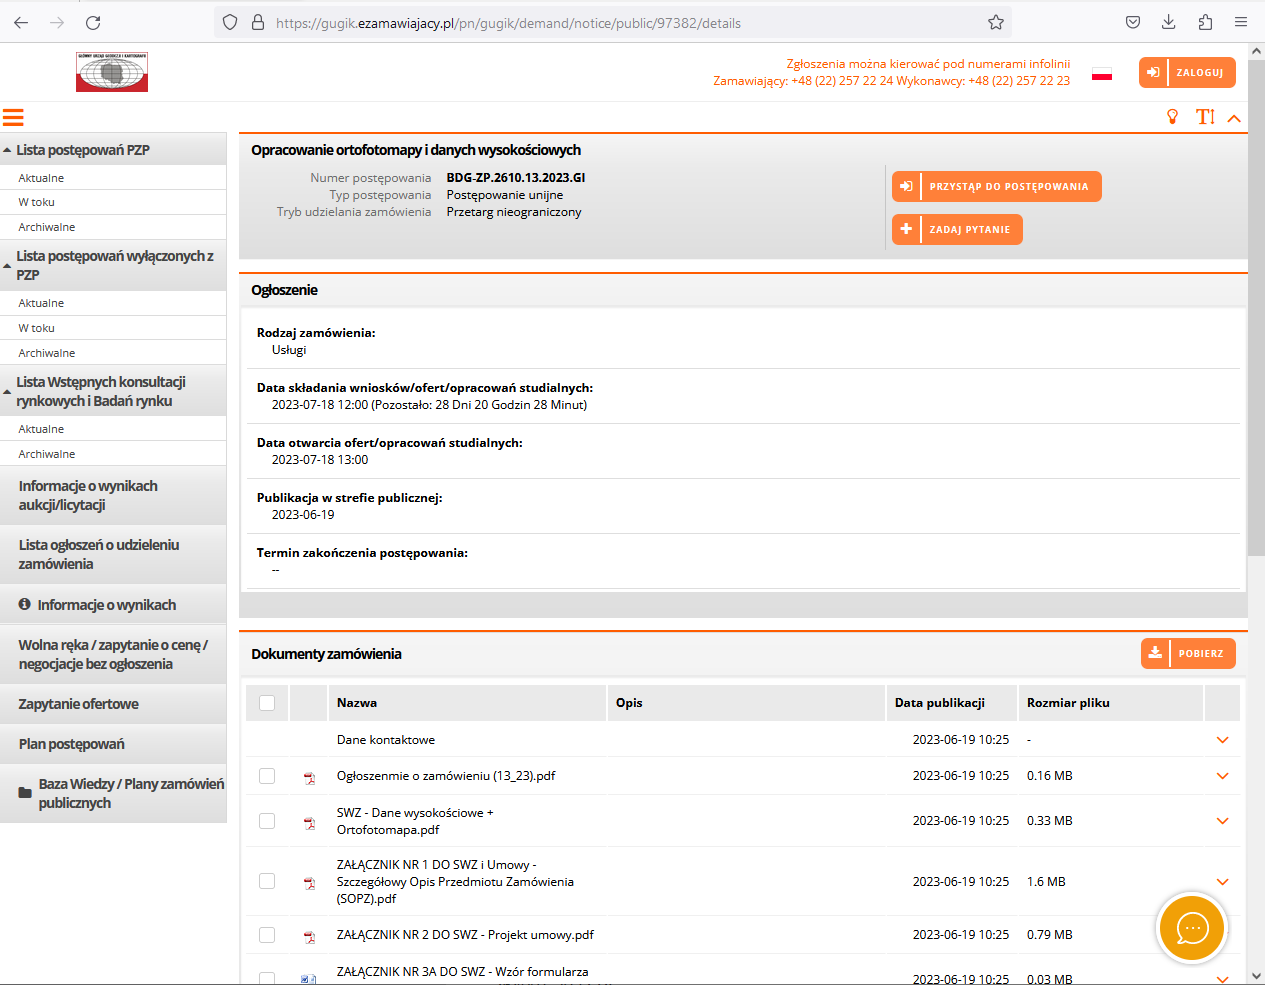This screenshot has height=985, width=1265.
Task: Open Zapytanie ofertowe menu item
Action: tap(79, 704)
